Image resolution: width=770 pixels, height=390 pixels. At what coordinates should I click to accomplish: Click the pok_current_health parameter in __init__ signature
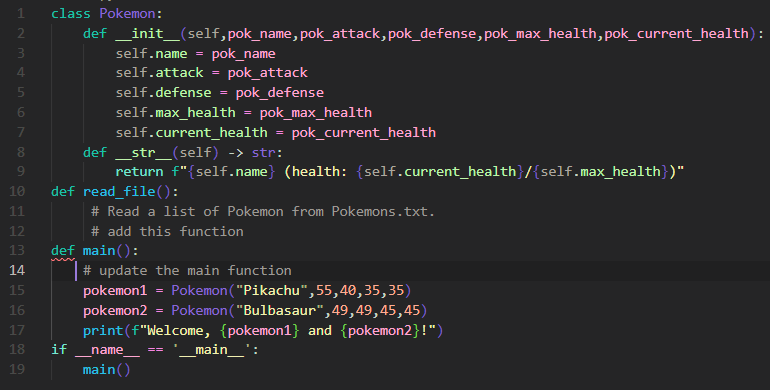click(x=676, y=33)
